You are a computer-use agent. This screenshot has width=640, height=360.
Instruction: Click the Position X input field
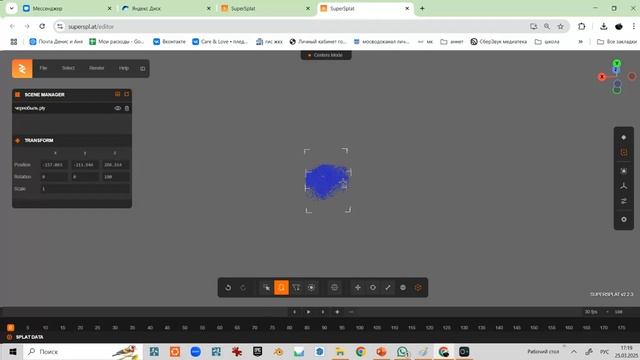(54, 165)
